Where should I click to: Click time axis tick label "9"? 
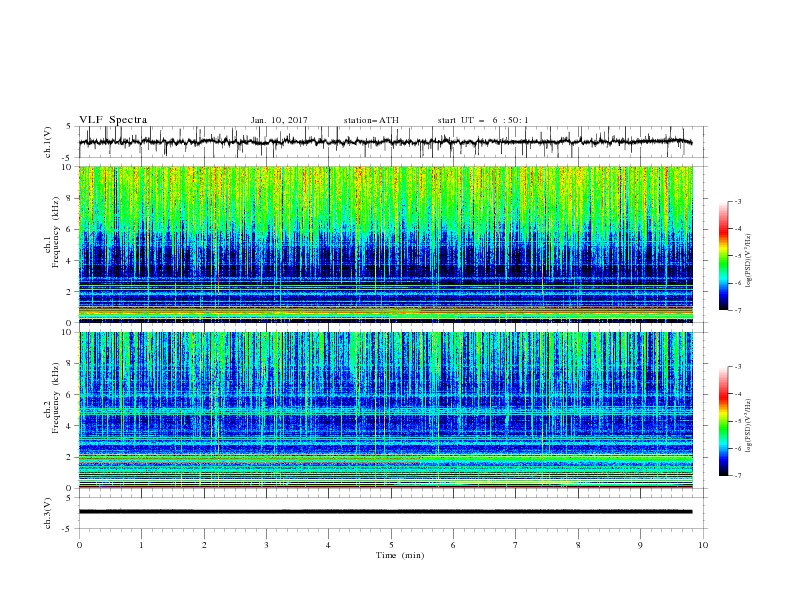pyautogui.click(x=640, y=545)
